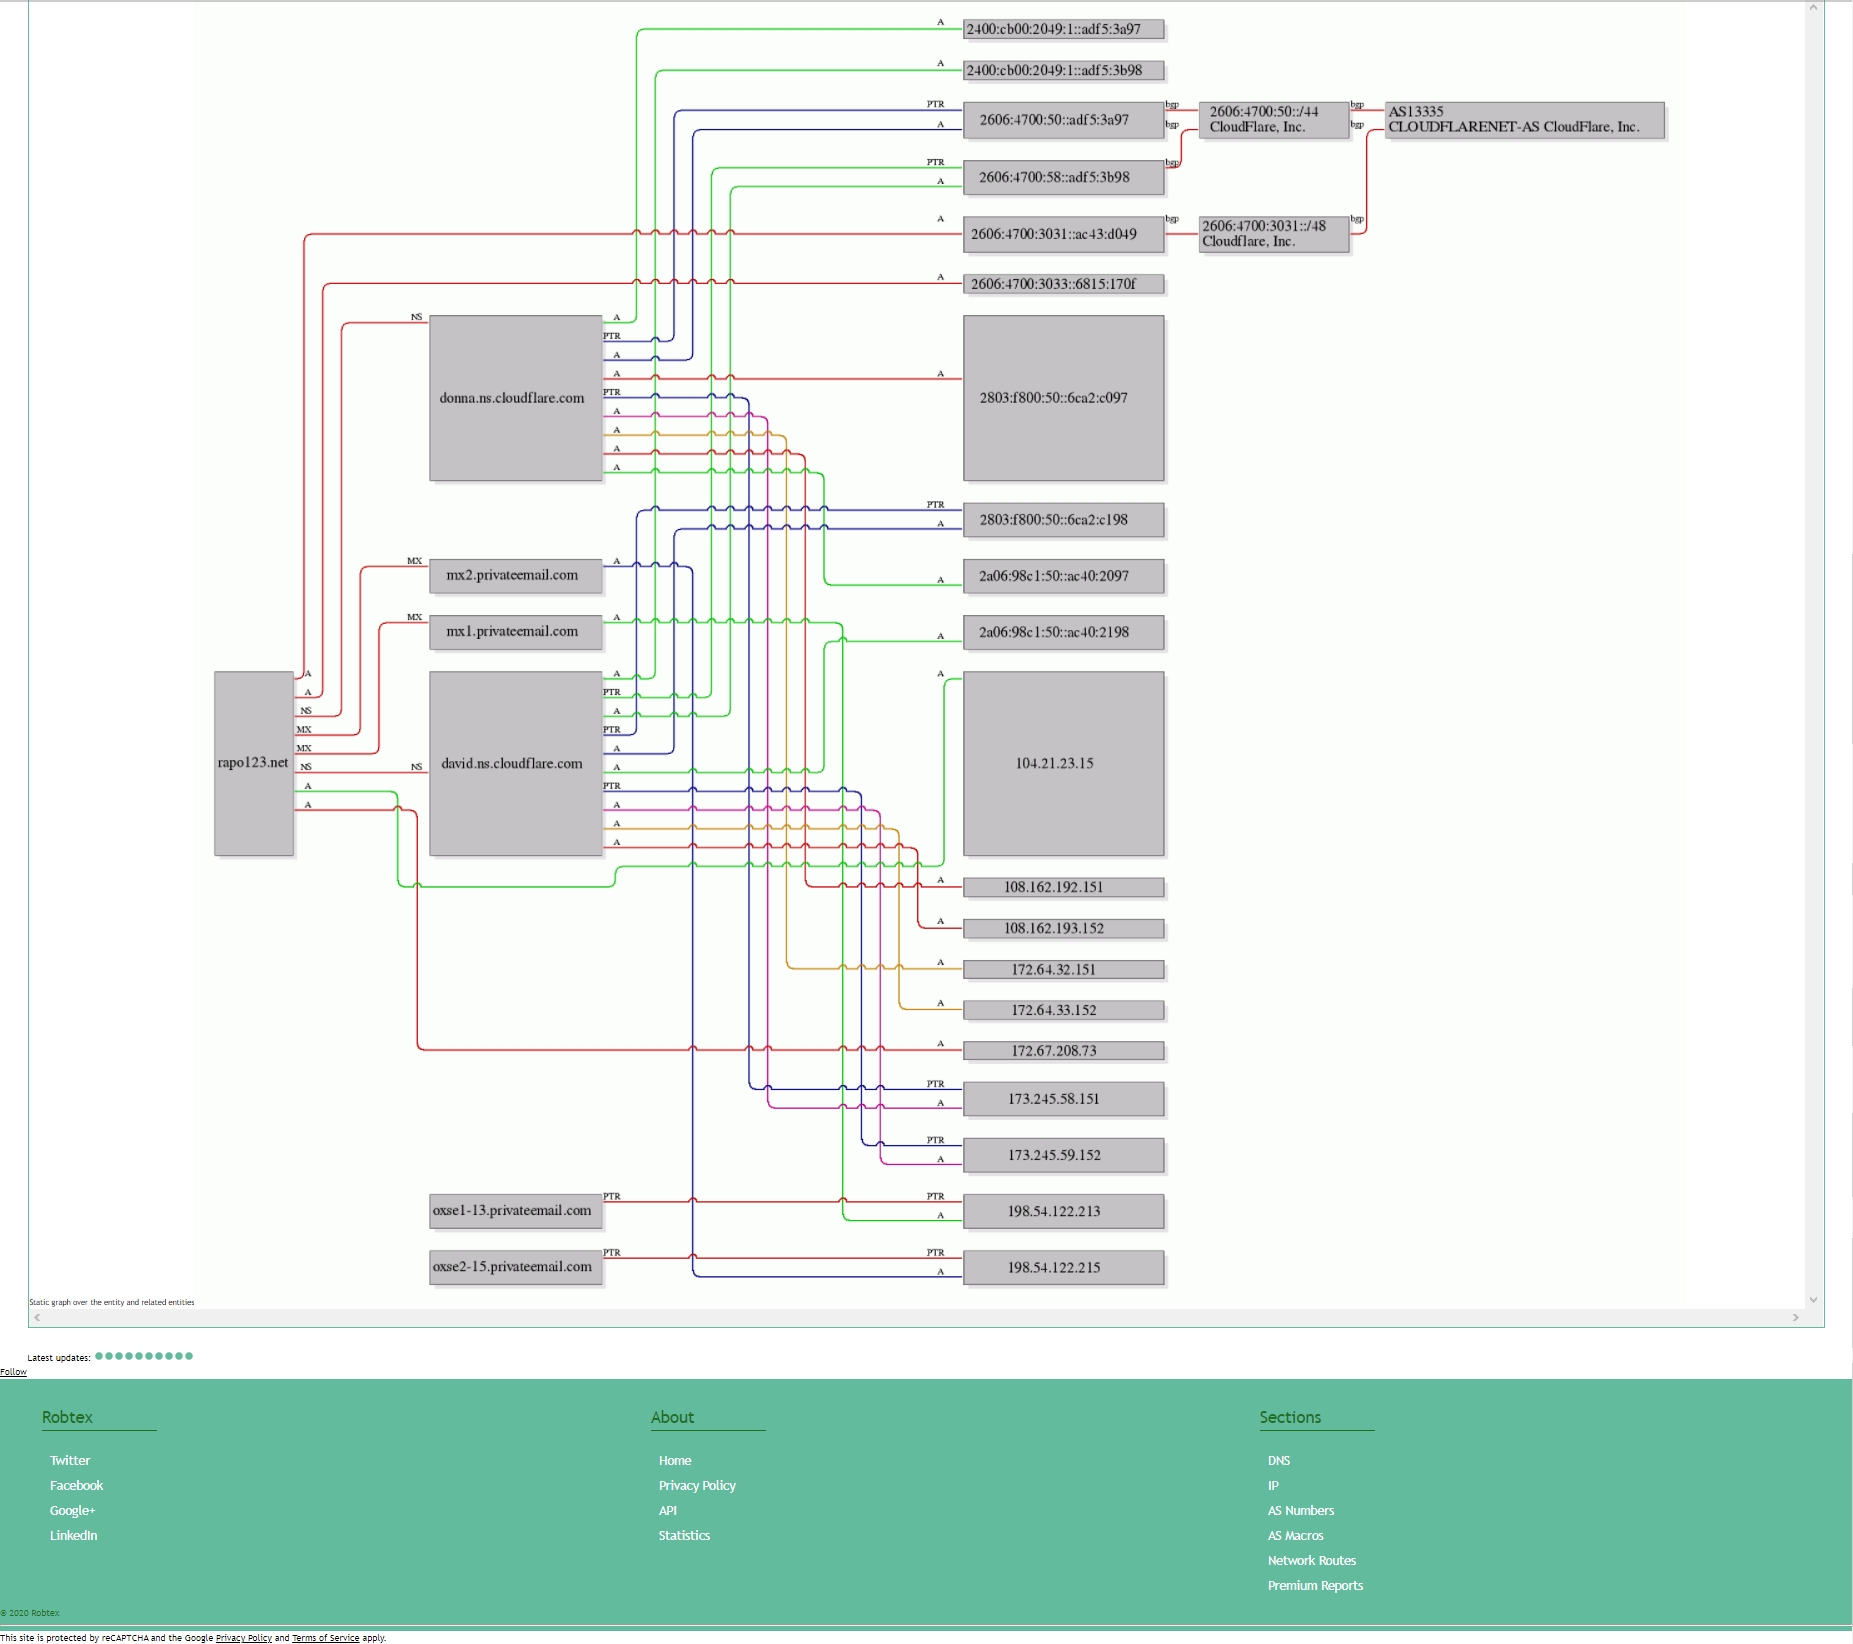Click the AS13335 CLOUDFLARENET-AS node
Viewport: 1853px width, 1644px height.
coord(1524,120)
